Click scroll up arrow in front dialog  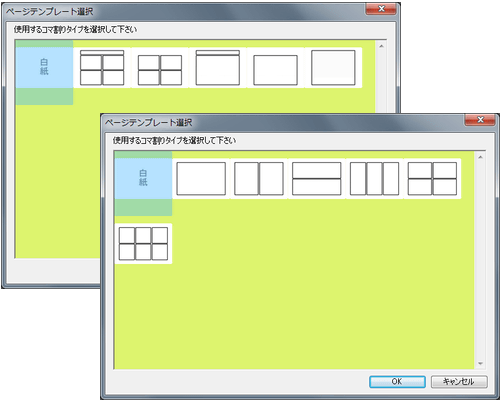click(x=480, y=157)
